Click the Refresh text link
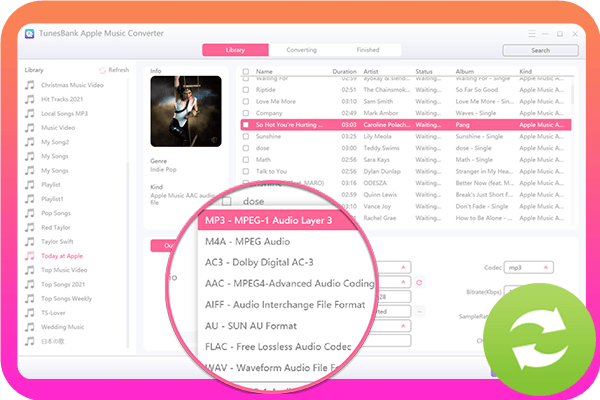The height and width of the screenshot is (400, 600). point(119,70)
